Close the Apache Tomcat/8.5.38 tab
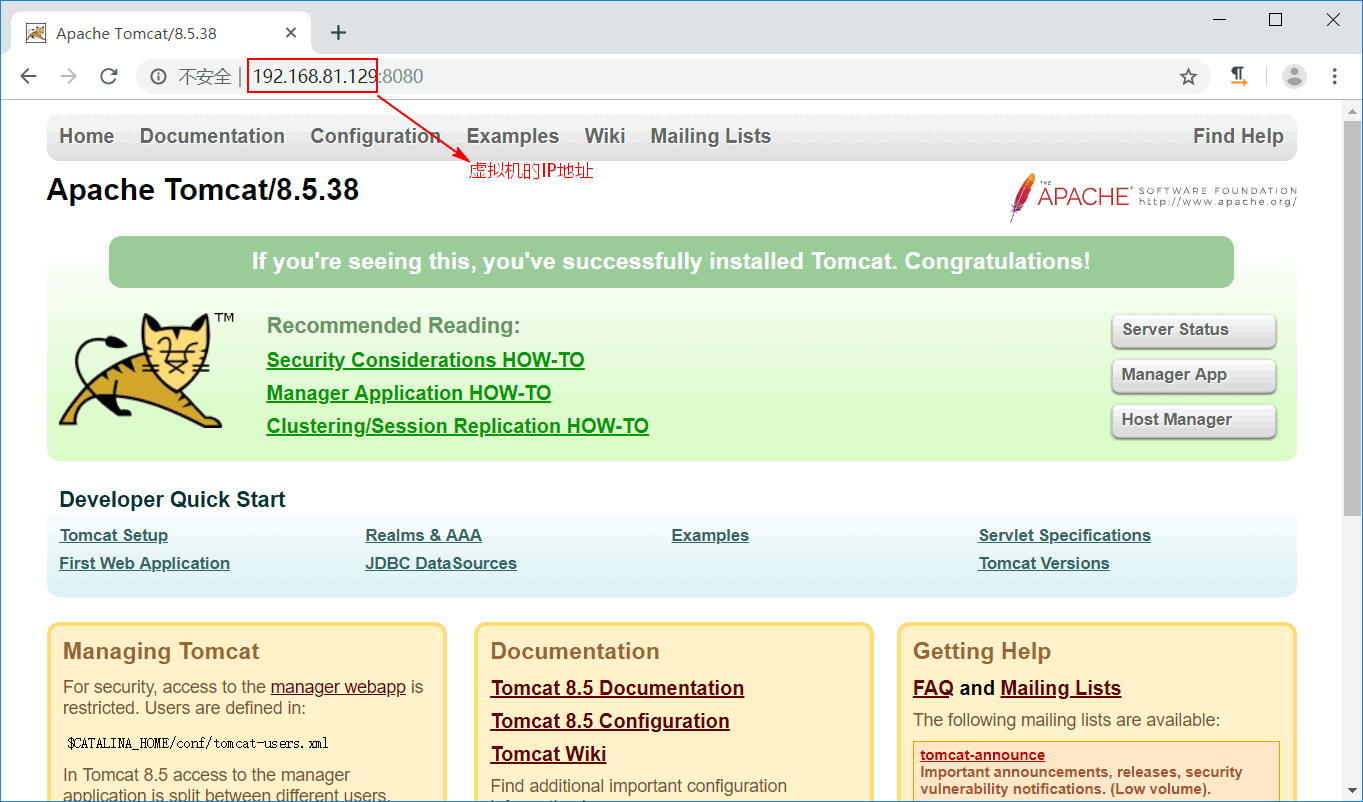Image resolution: width=1363 pixels, height=802 pixels. pos(291,33)
